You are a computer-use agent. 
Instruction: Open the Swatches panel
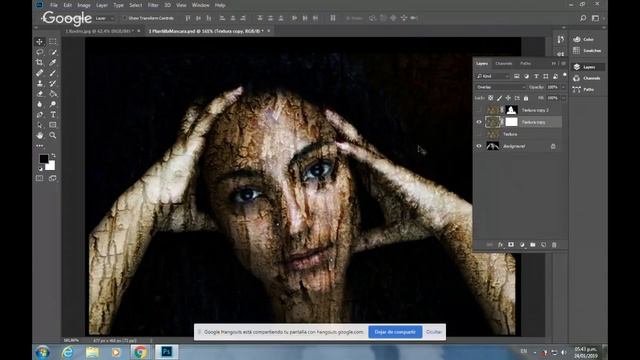point(587,51)
